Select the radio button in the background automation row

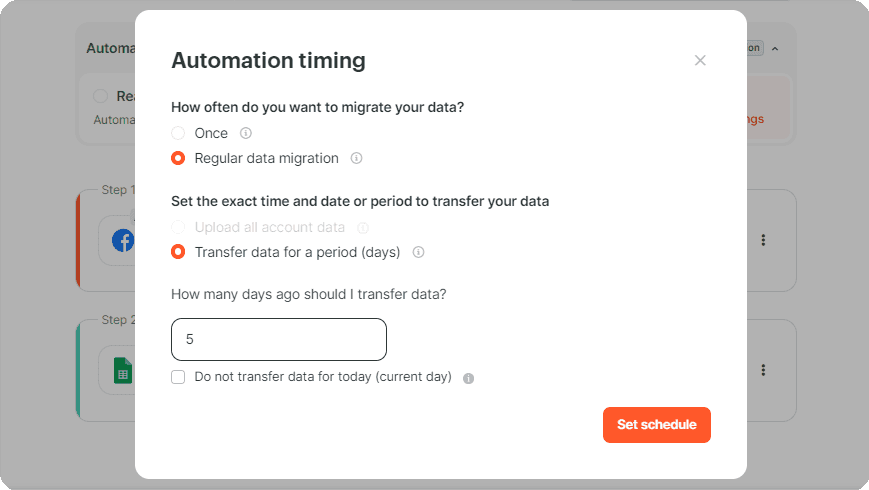point(100,96)
